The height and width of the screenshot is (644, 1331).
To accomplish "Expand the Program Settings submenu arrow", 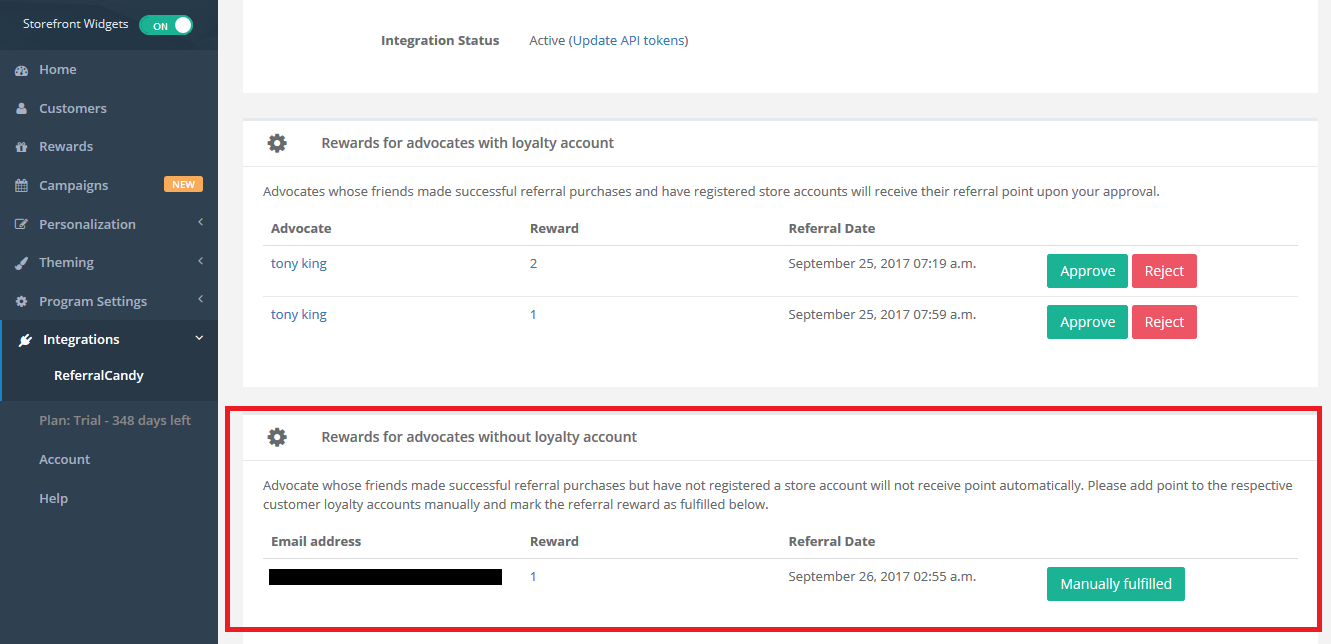I will click(200, 300).
